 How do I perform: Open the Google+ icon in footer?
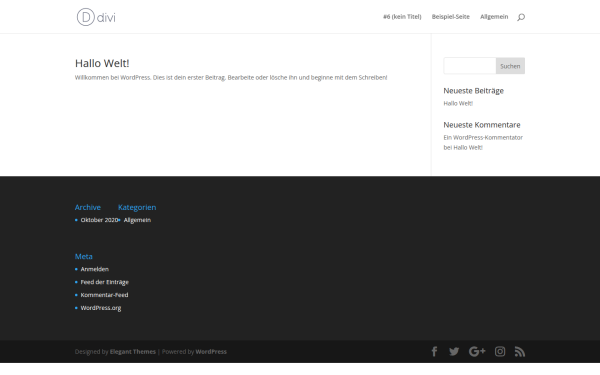click(477, 351)
